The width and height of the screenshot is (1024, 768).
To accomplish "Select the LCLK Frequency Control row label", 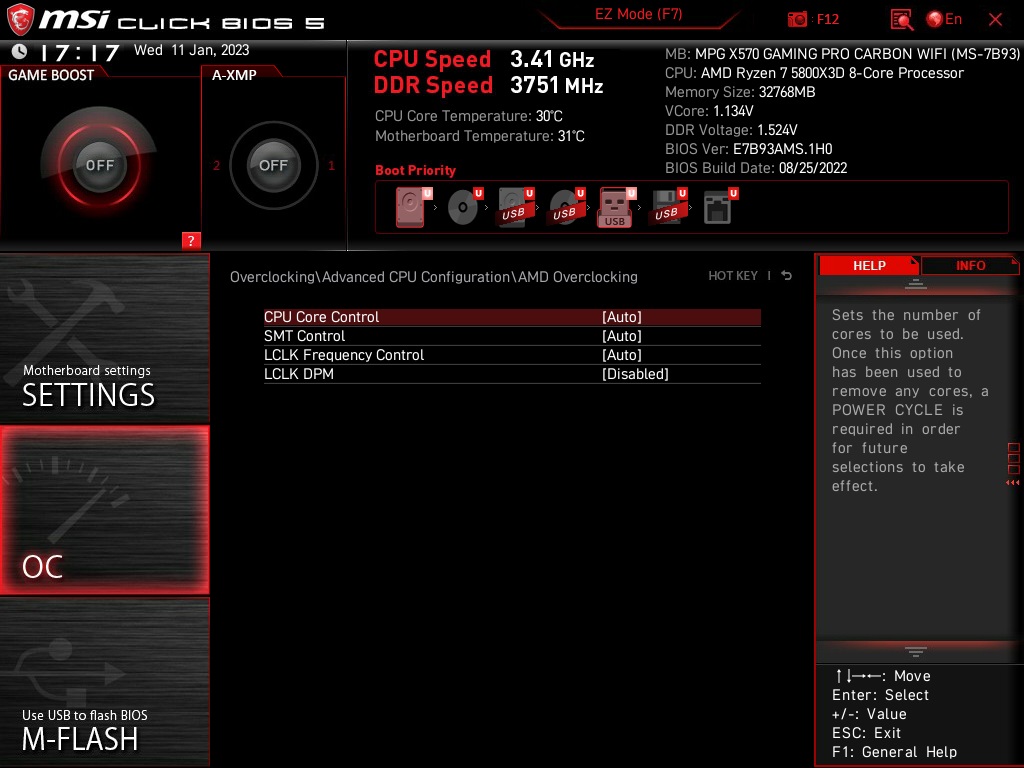I will [344, 355].
